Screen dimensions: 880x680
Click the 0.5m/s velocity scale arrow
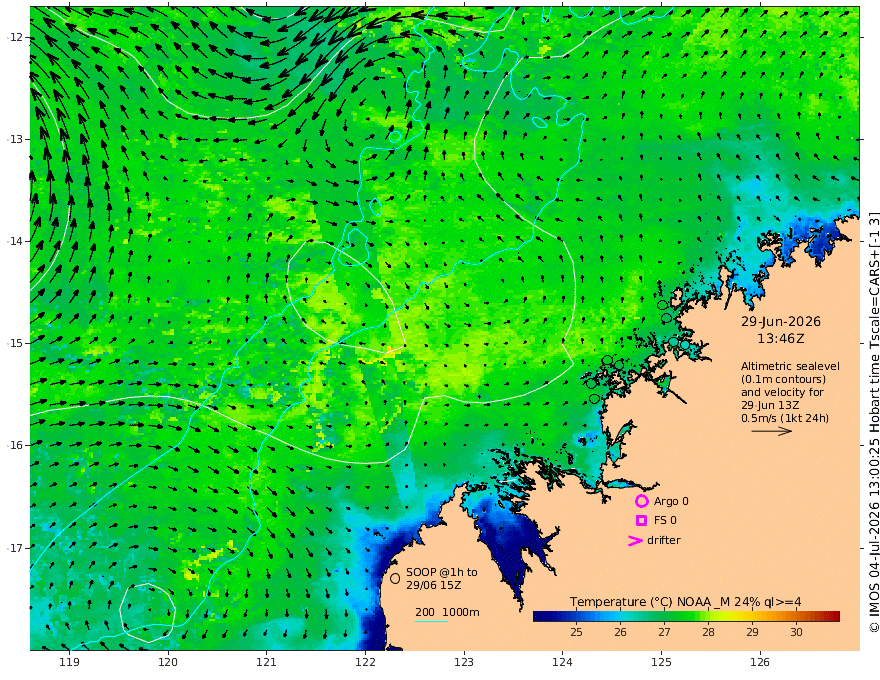point(772,431)
